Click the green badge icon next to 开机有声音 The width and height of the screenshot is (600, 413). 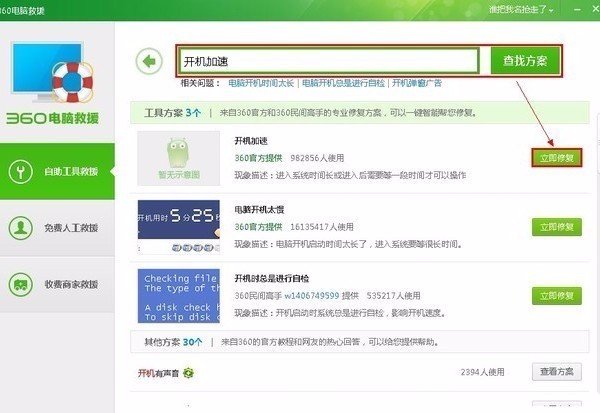188,372
